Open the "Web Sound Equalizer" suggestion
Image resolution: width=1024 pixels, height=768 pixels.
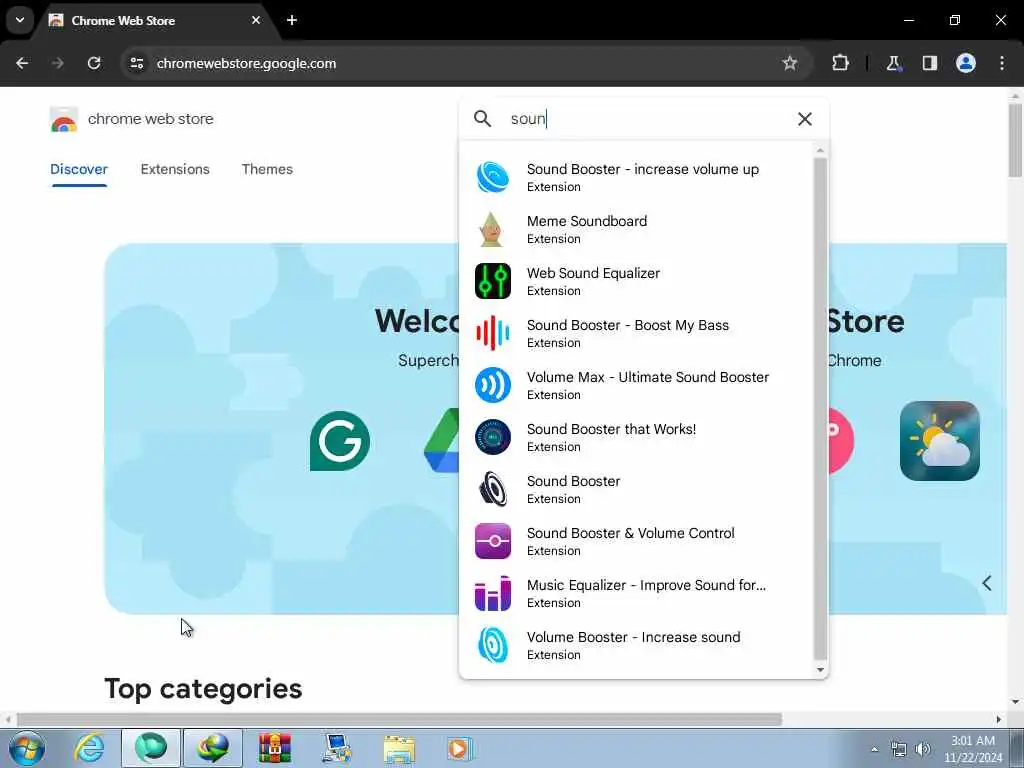tap(637, 281)
